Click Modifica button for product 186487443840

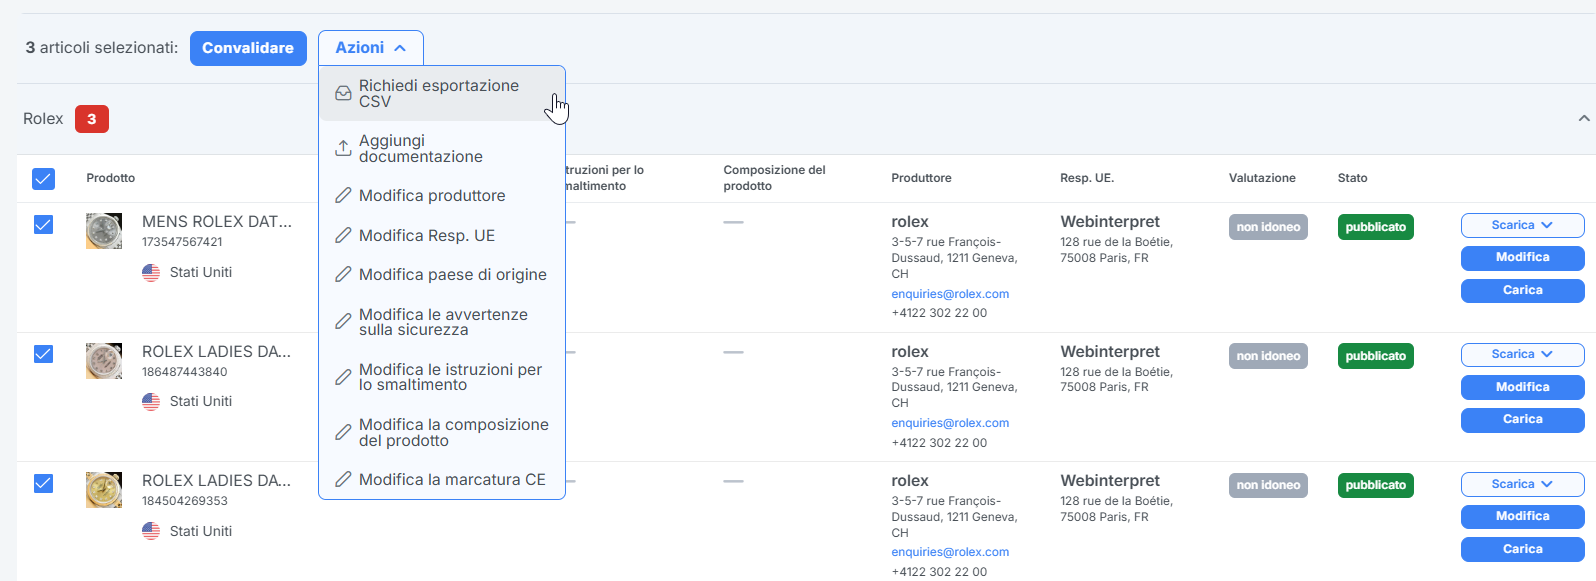click(x=1523, y=388)
